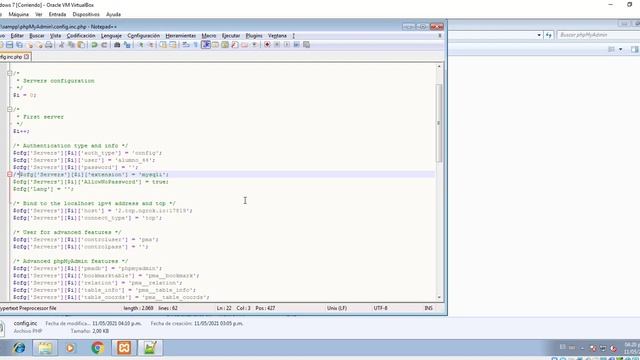The image size is (640, 360).
Task: Open Explorer change view dropdown arrow
Action: pyautogui.click(x=620, y=49)
